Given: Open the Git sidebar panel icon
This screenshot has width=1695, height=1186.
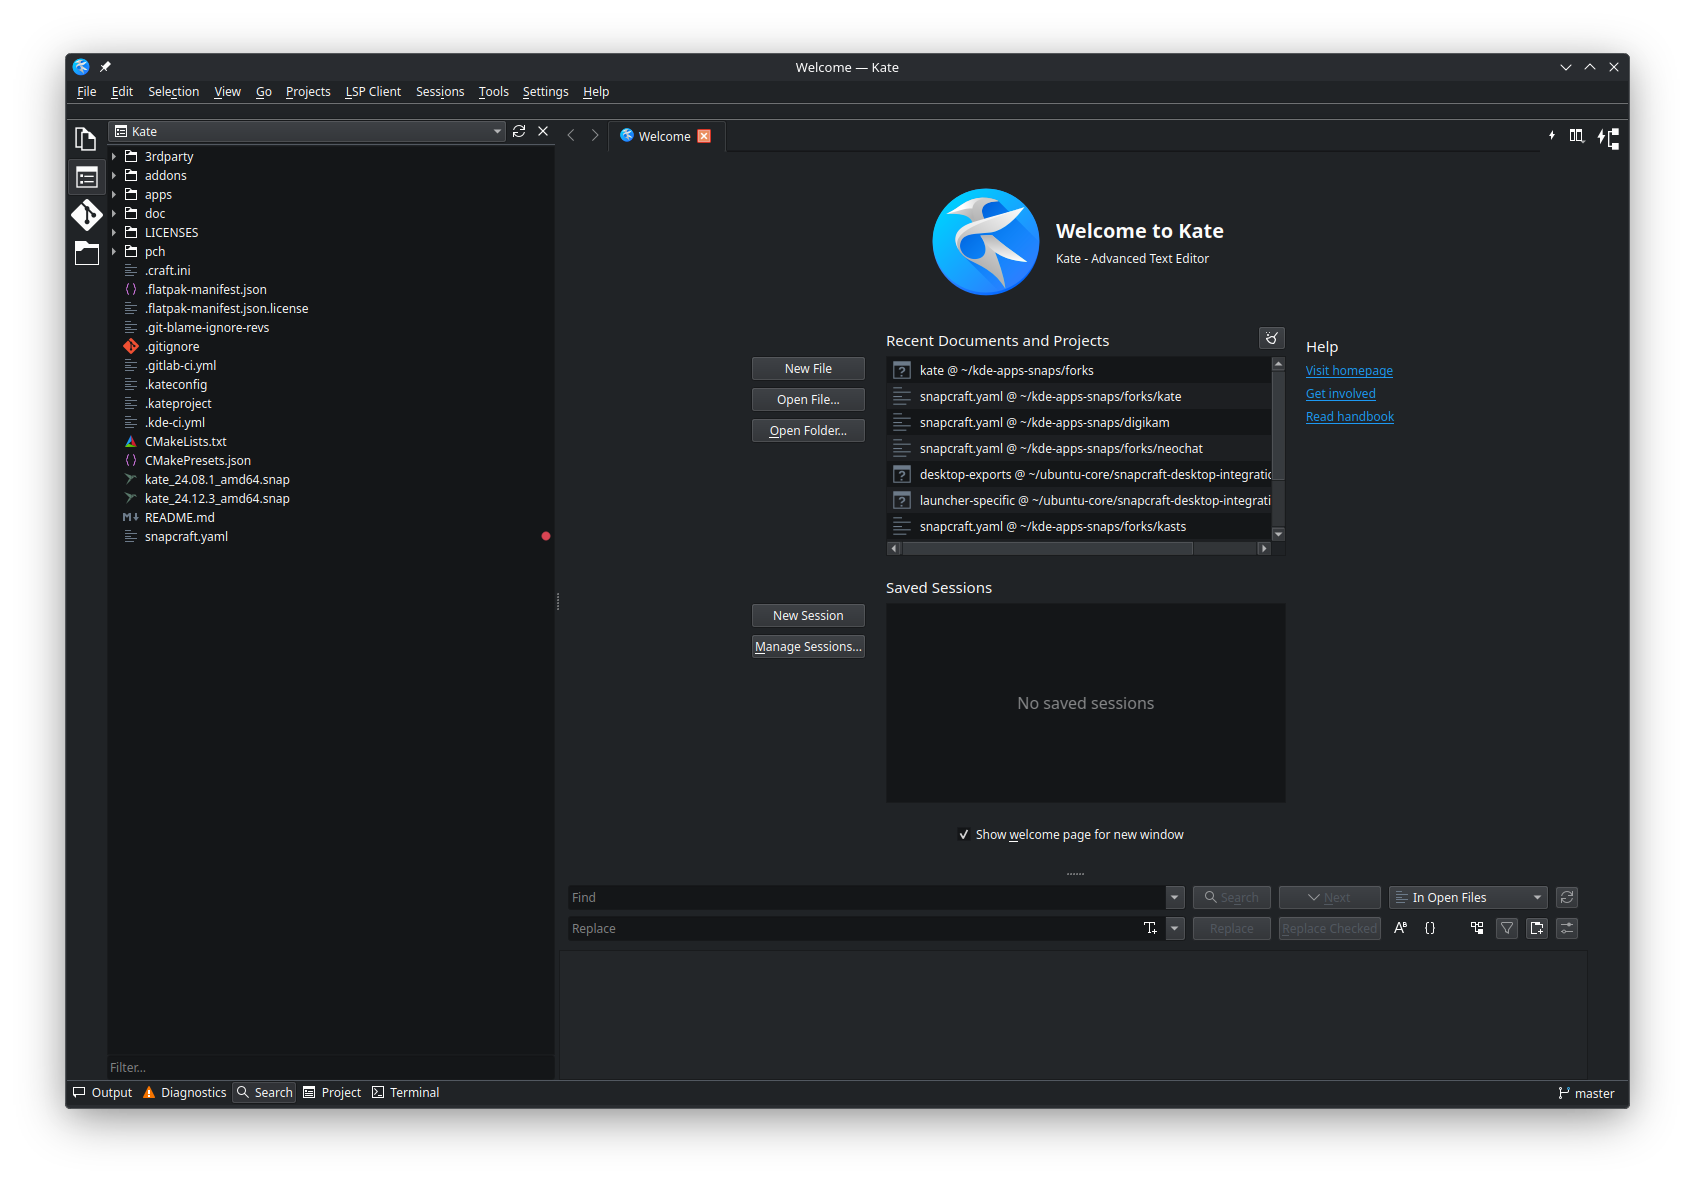Looking at the screenshot, I should click(x=87, y=215).
